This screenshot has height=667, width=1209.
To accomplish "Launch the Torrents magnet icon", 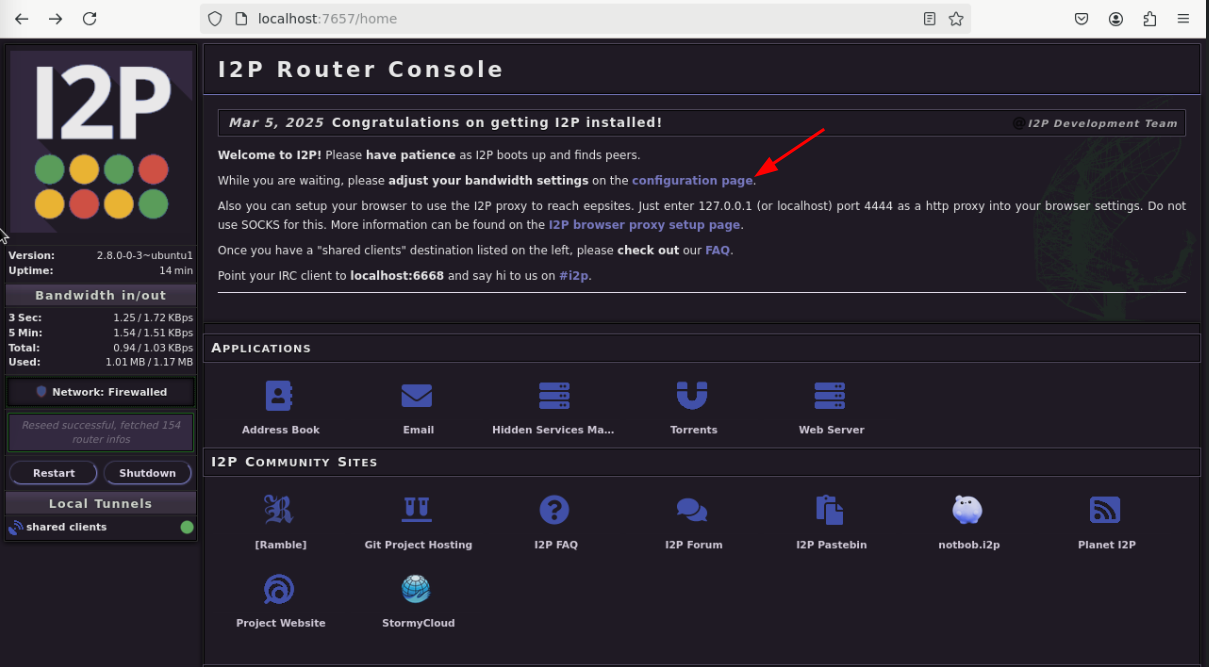I will tap(692, 396).
